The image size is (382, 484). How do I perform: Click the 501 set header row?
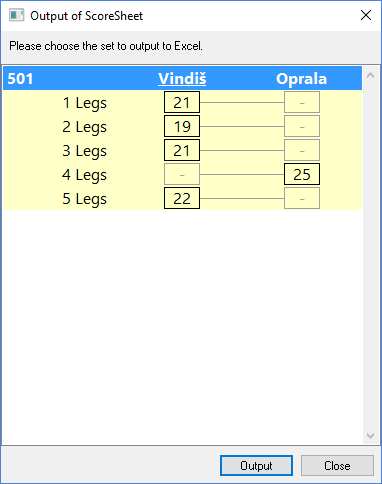[182, 78]
